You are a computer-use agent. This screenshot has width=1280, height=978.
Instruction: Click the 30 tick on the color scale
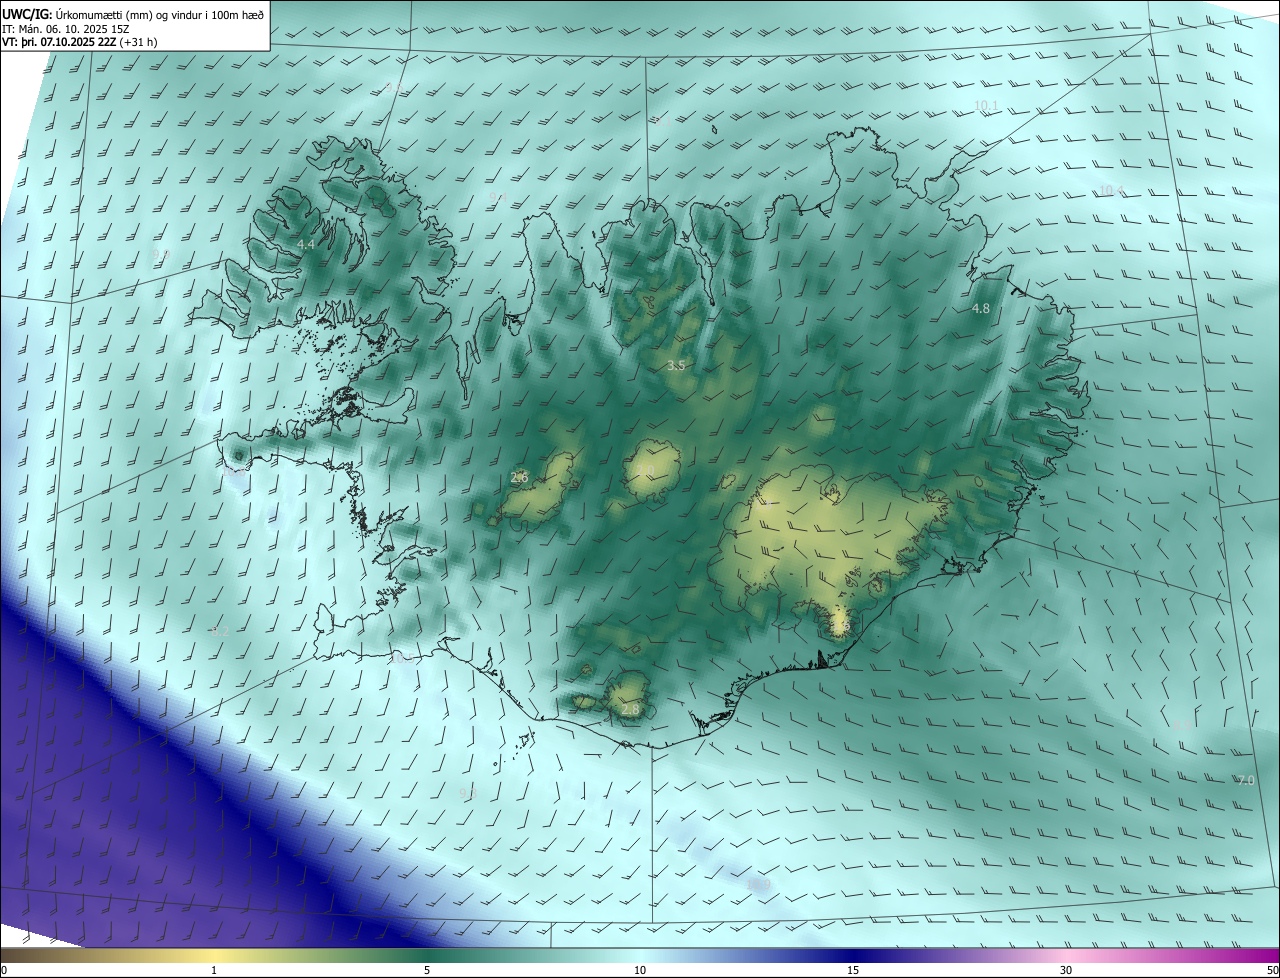click(1066, 971)
